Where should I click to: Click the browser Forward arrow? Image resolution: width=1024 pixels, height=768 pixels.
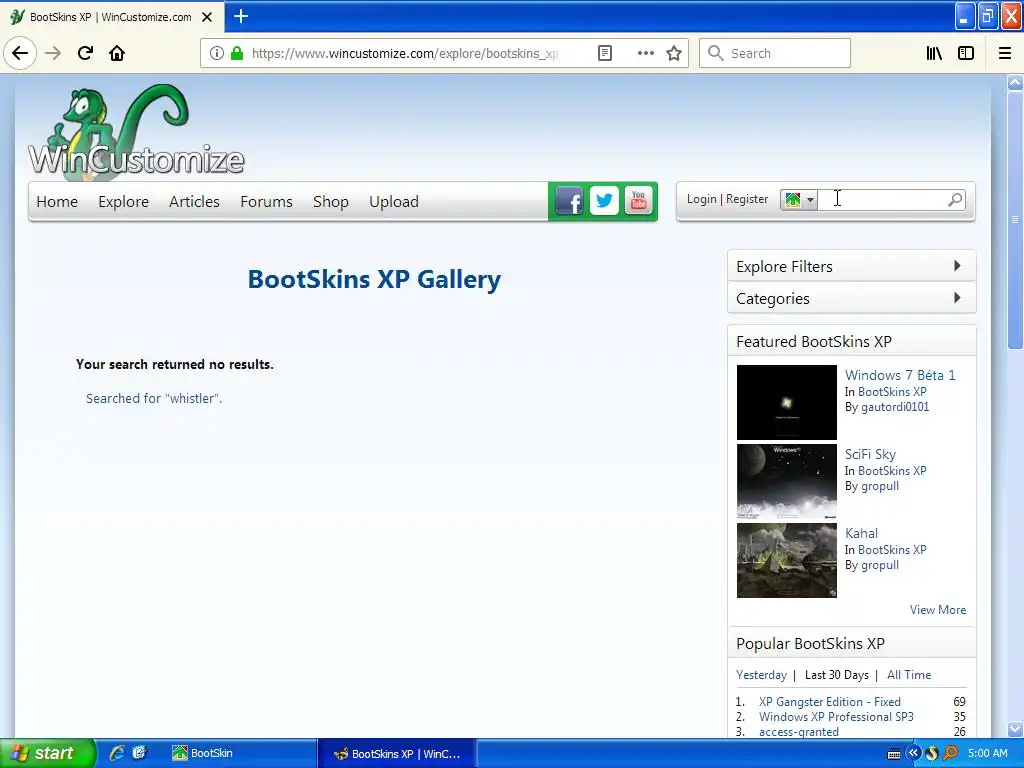tap(53, 53)
